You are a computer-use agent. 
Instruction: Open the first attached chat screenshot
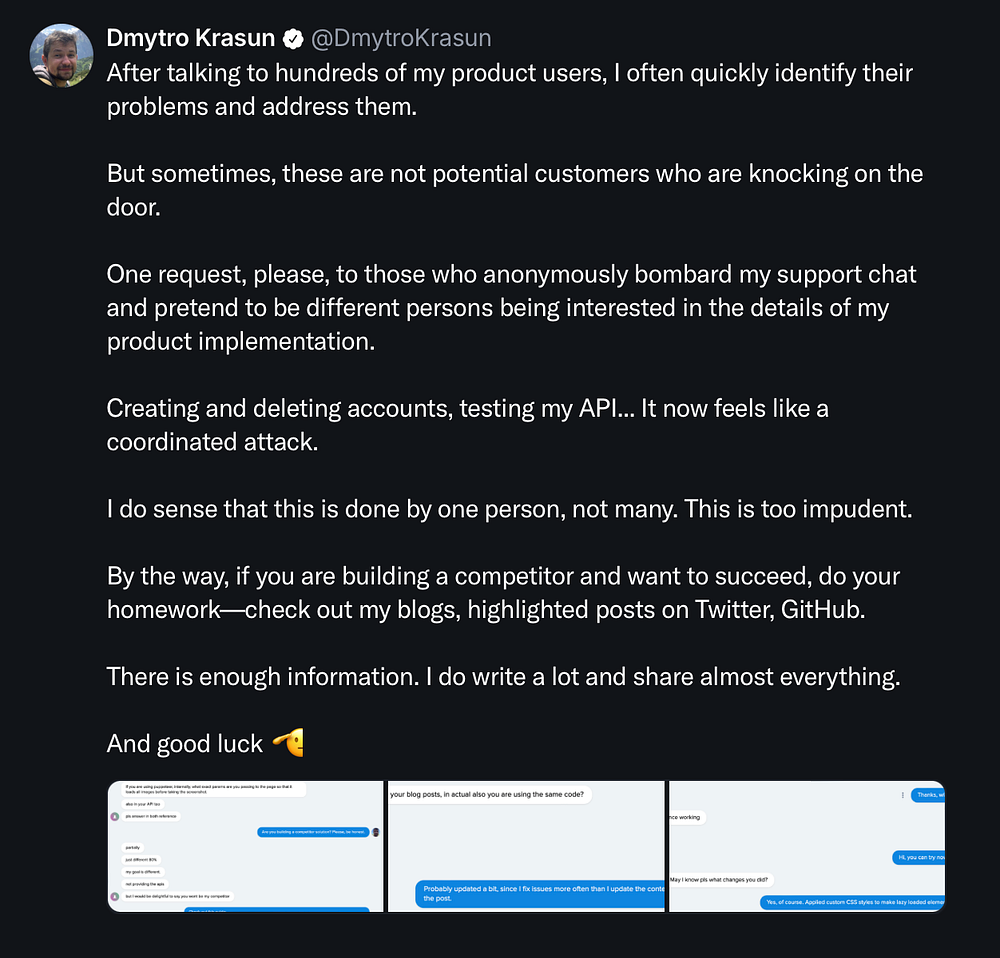(245, 846)
